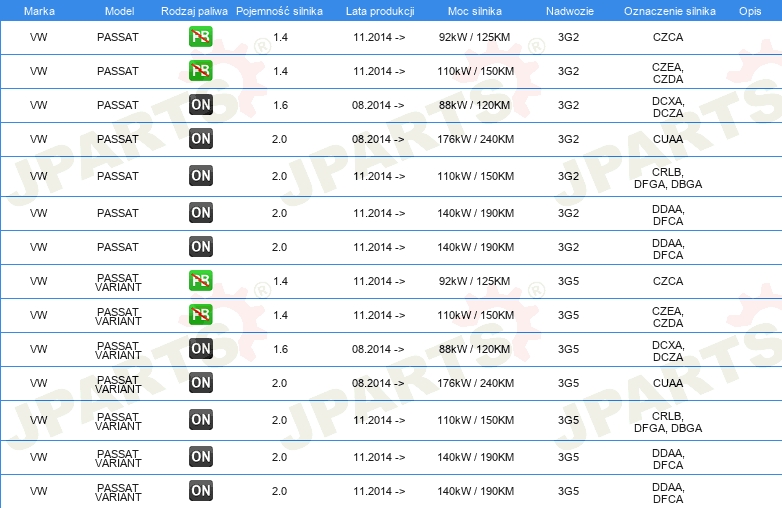Click the Opis column header
Screen dimensions: 782x508
point(750,11)
